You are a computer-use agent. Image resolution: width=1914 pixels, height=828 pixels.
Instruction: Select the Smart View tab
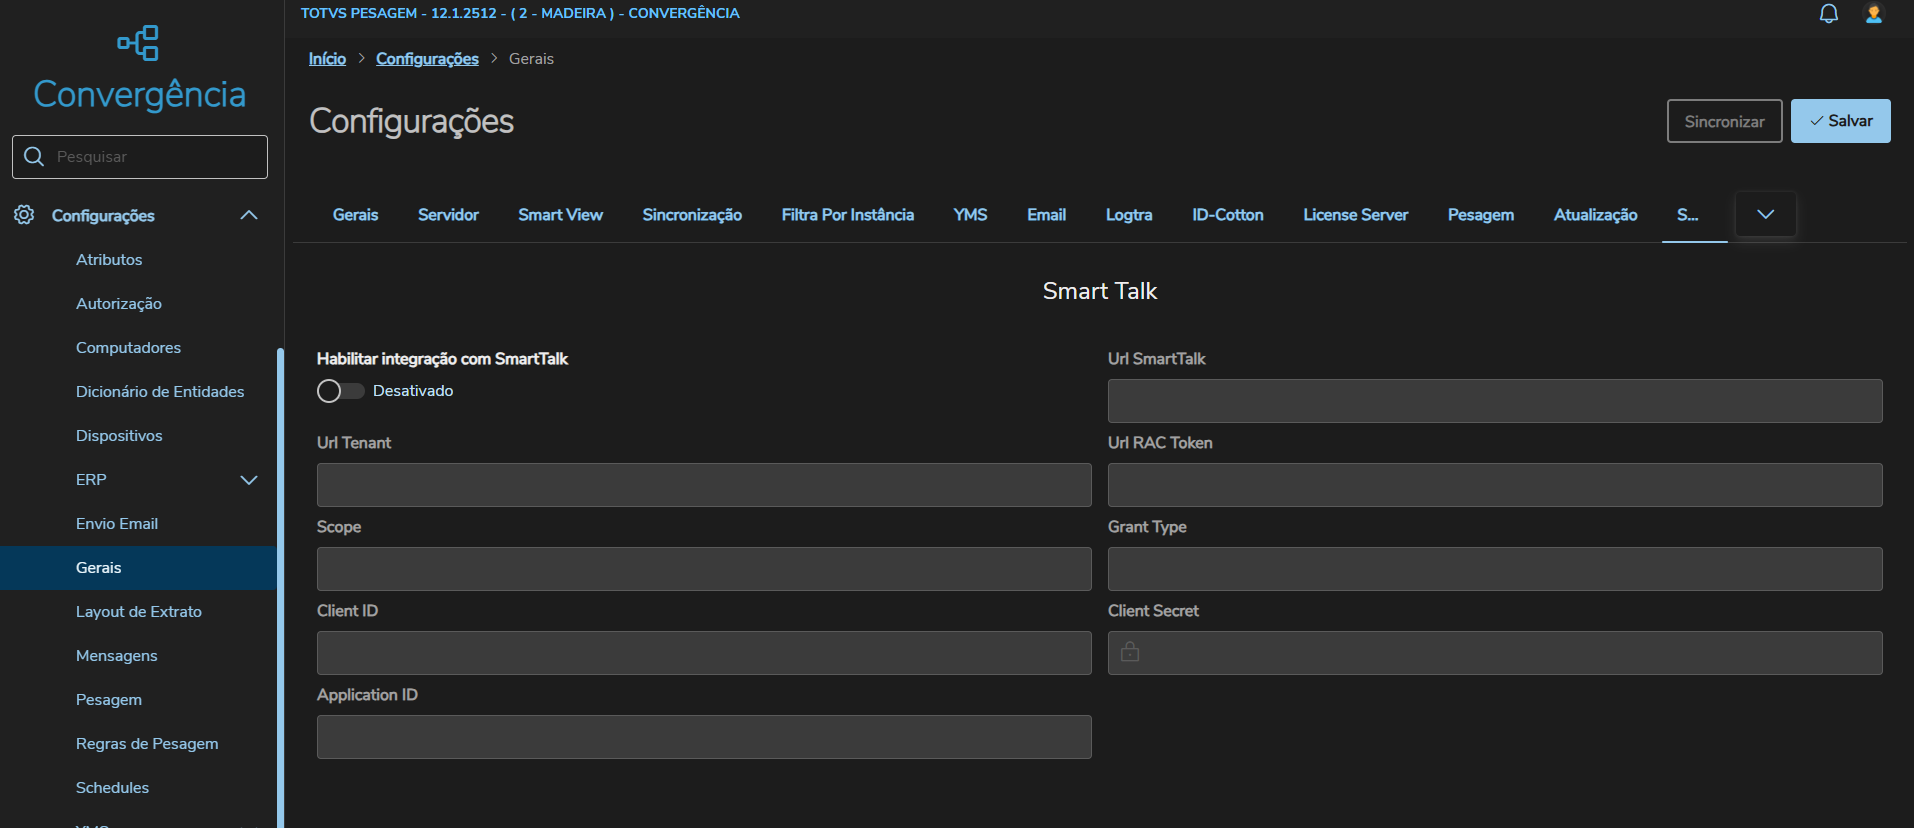(560, 215)
